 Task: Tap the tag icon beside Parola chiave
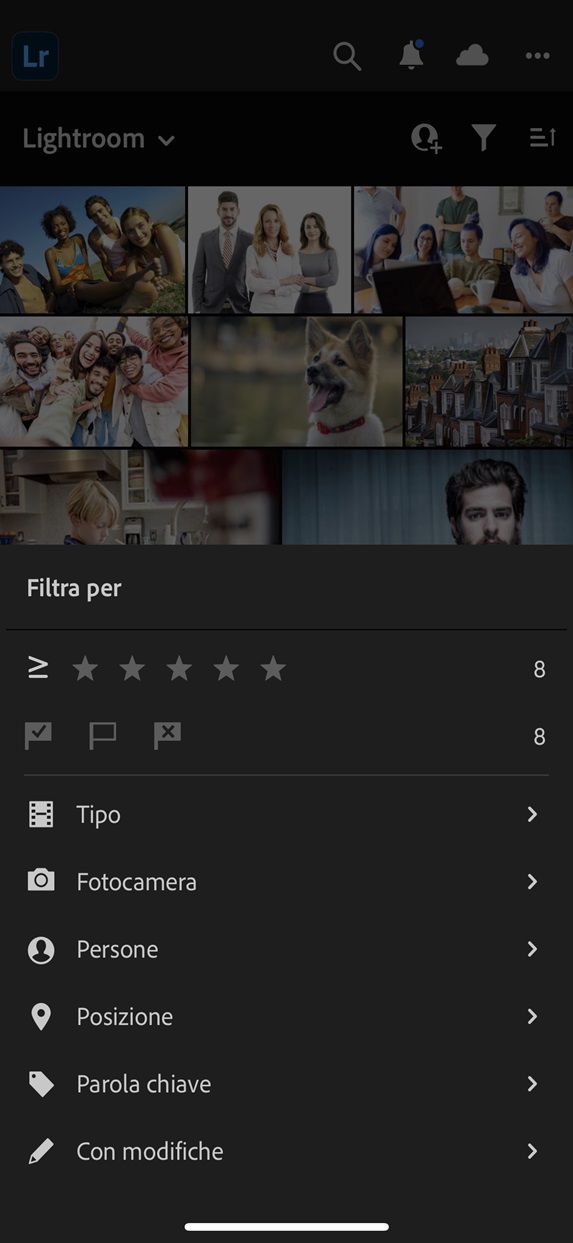pos(41,1084)
